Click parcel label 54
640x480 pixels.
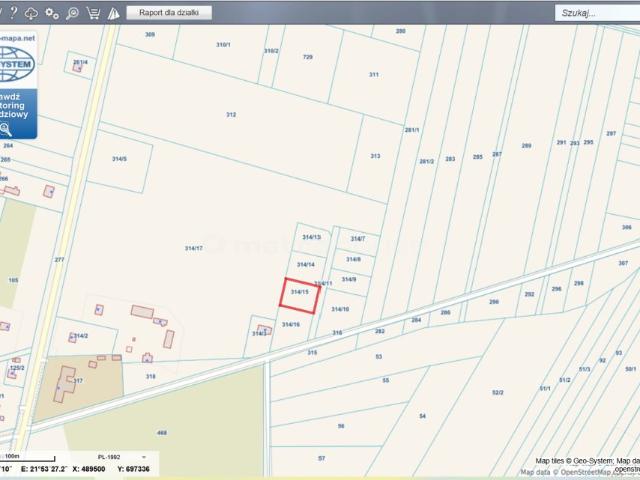tap(422, 416)
